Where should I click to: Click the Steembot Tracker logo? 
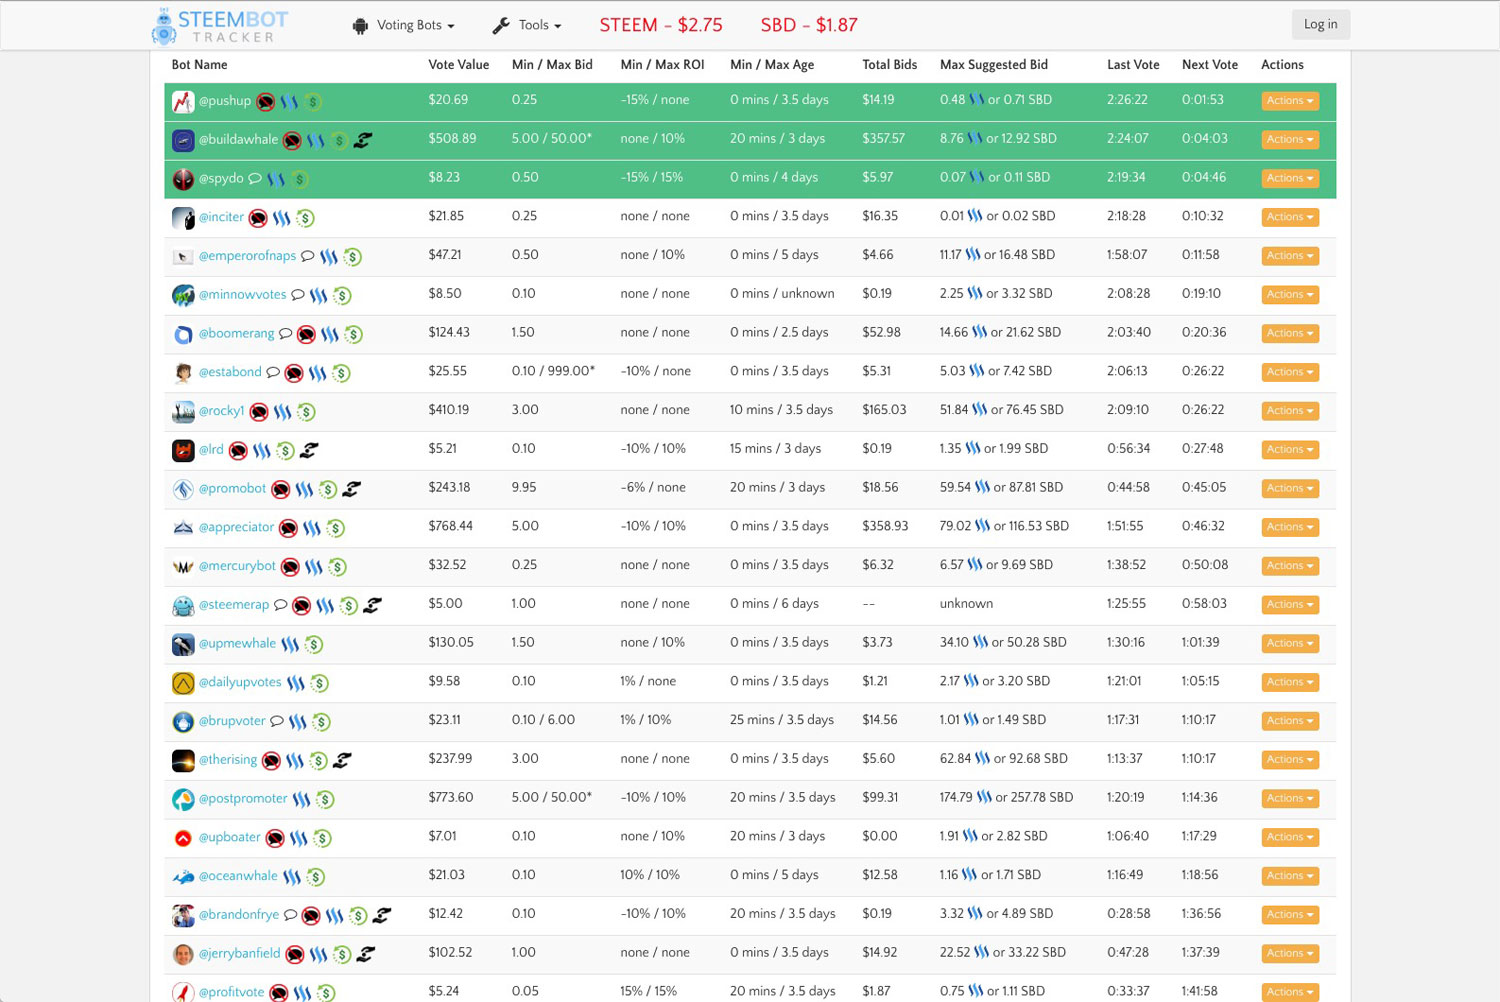pos(219,26)
